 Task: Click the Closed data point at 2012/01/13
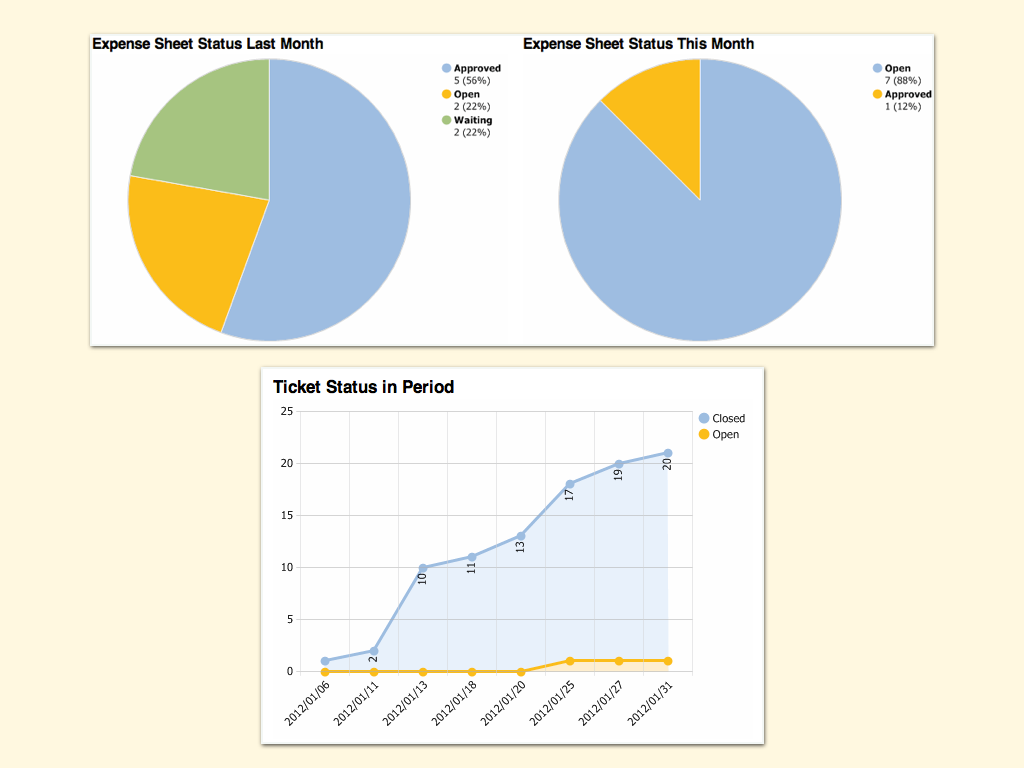click(423, 568)
